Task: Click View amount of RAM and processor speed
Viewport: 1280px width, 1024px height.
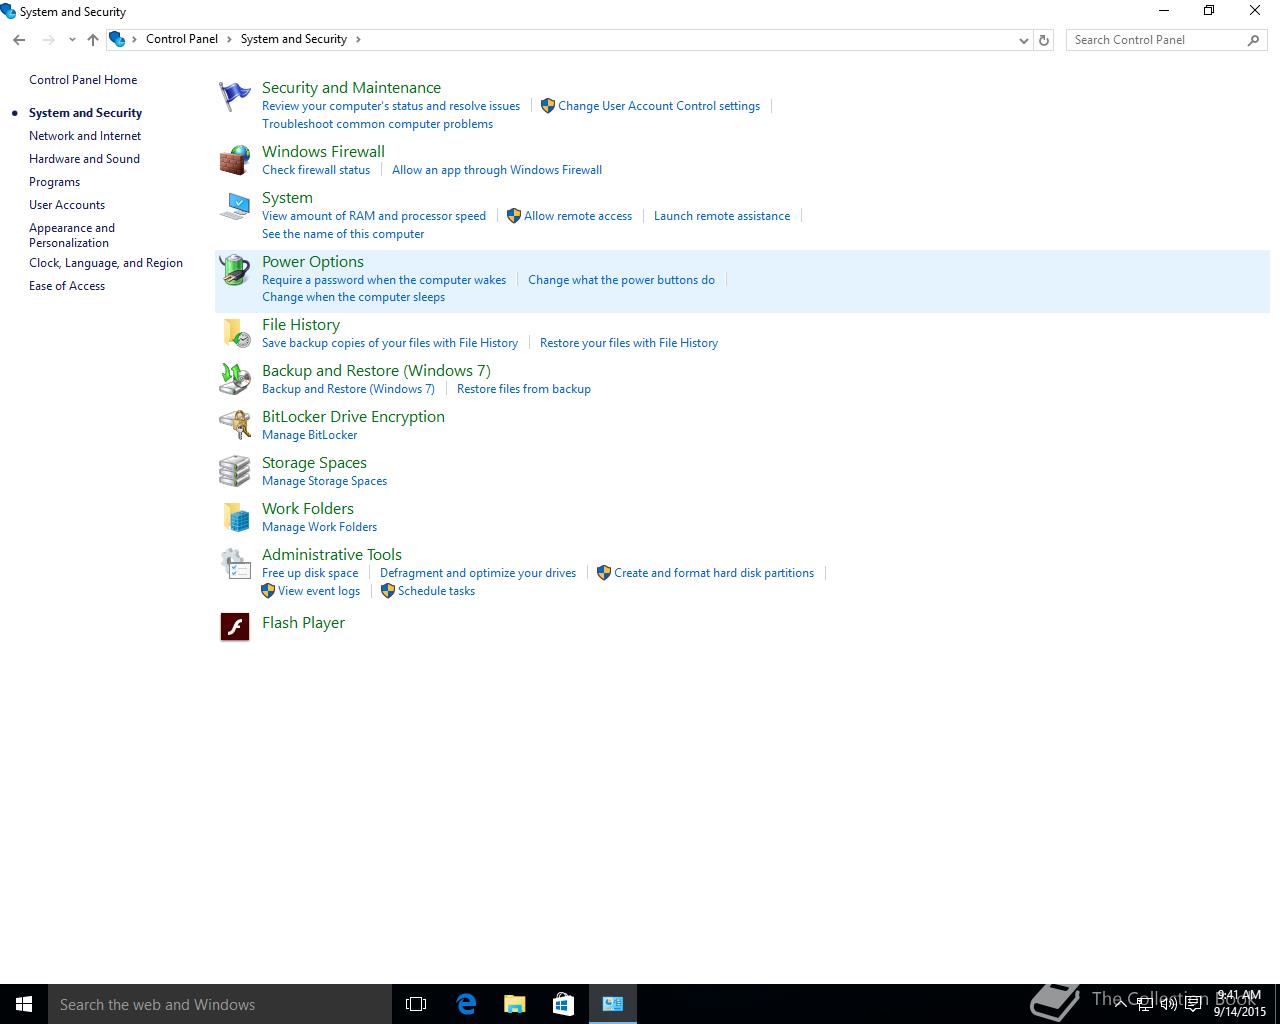Action: pos(374,216)
